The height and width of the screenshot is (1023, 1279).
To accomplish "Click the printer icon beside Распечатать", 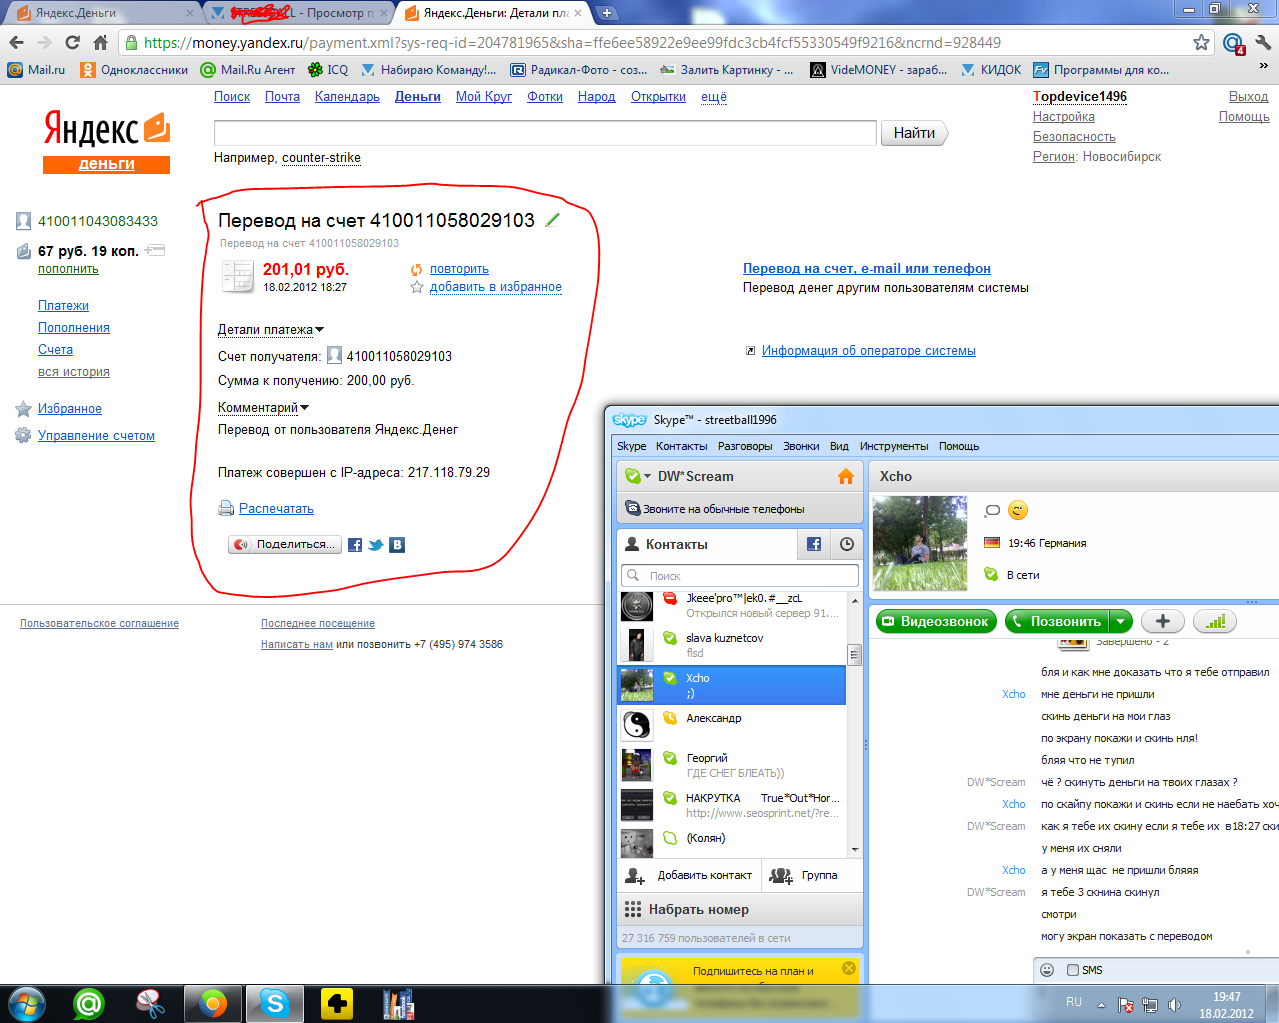I will pos(226,508).
